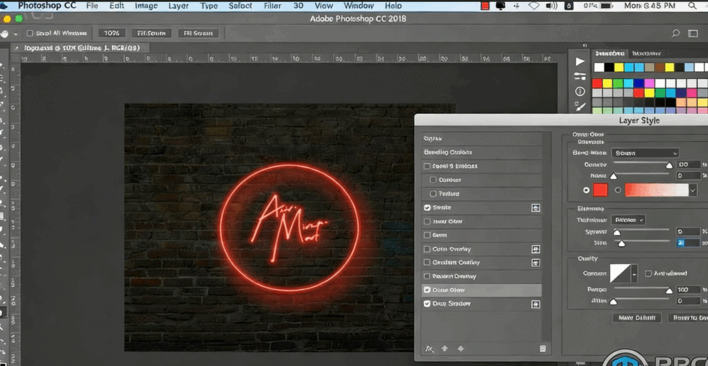Enable the Gradient Overlay checkbox
Screen dimensions: 708x366
[x=427, y=263]
